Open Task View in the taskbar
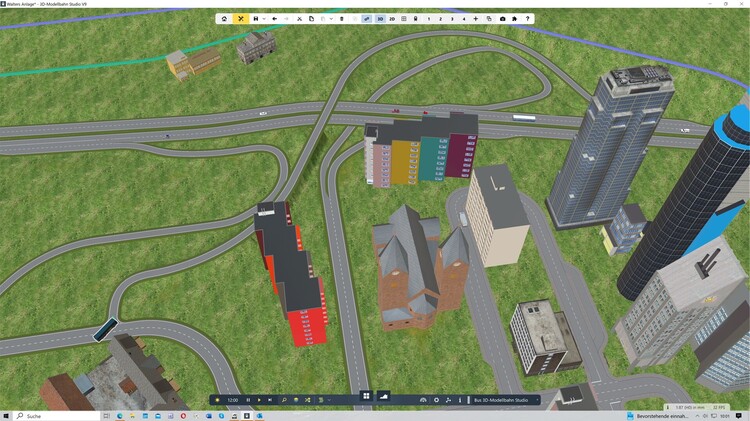 106,416
